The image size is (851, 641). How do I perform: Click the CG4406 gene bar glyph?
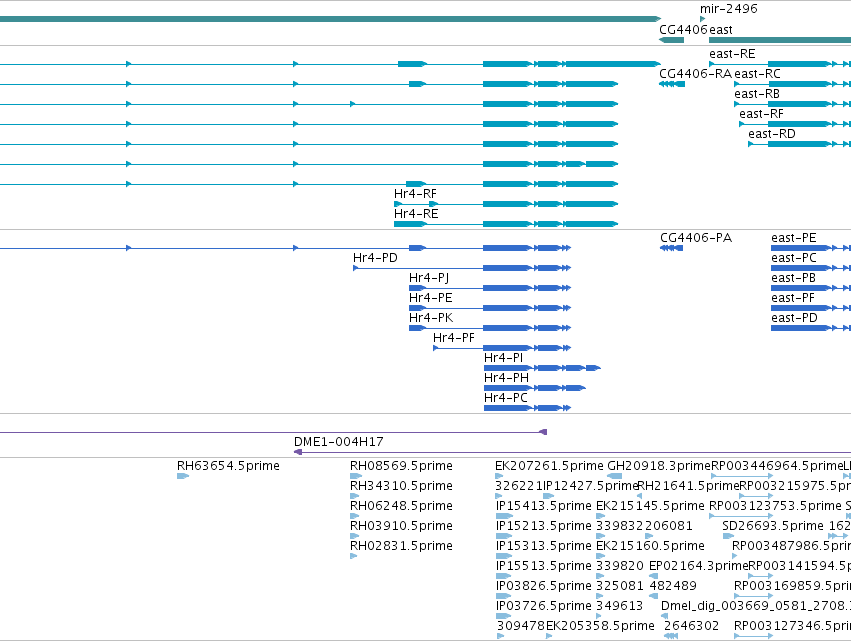coord(671,40)
